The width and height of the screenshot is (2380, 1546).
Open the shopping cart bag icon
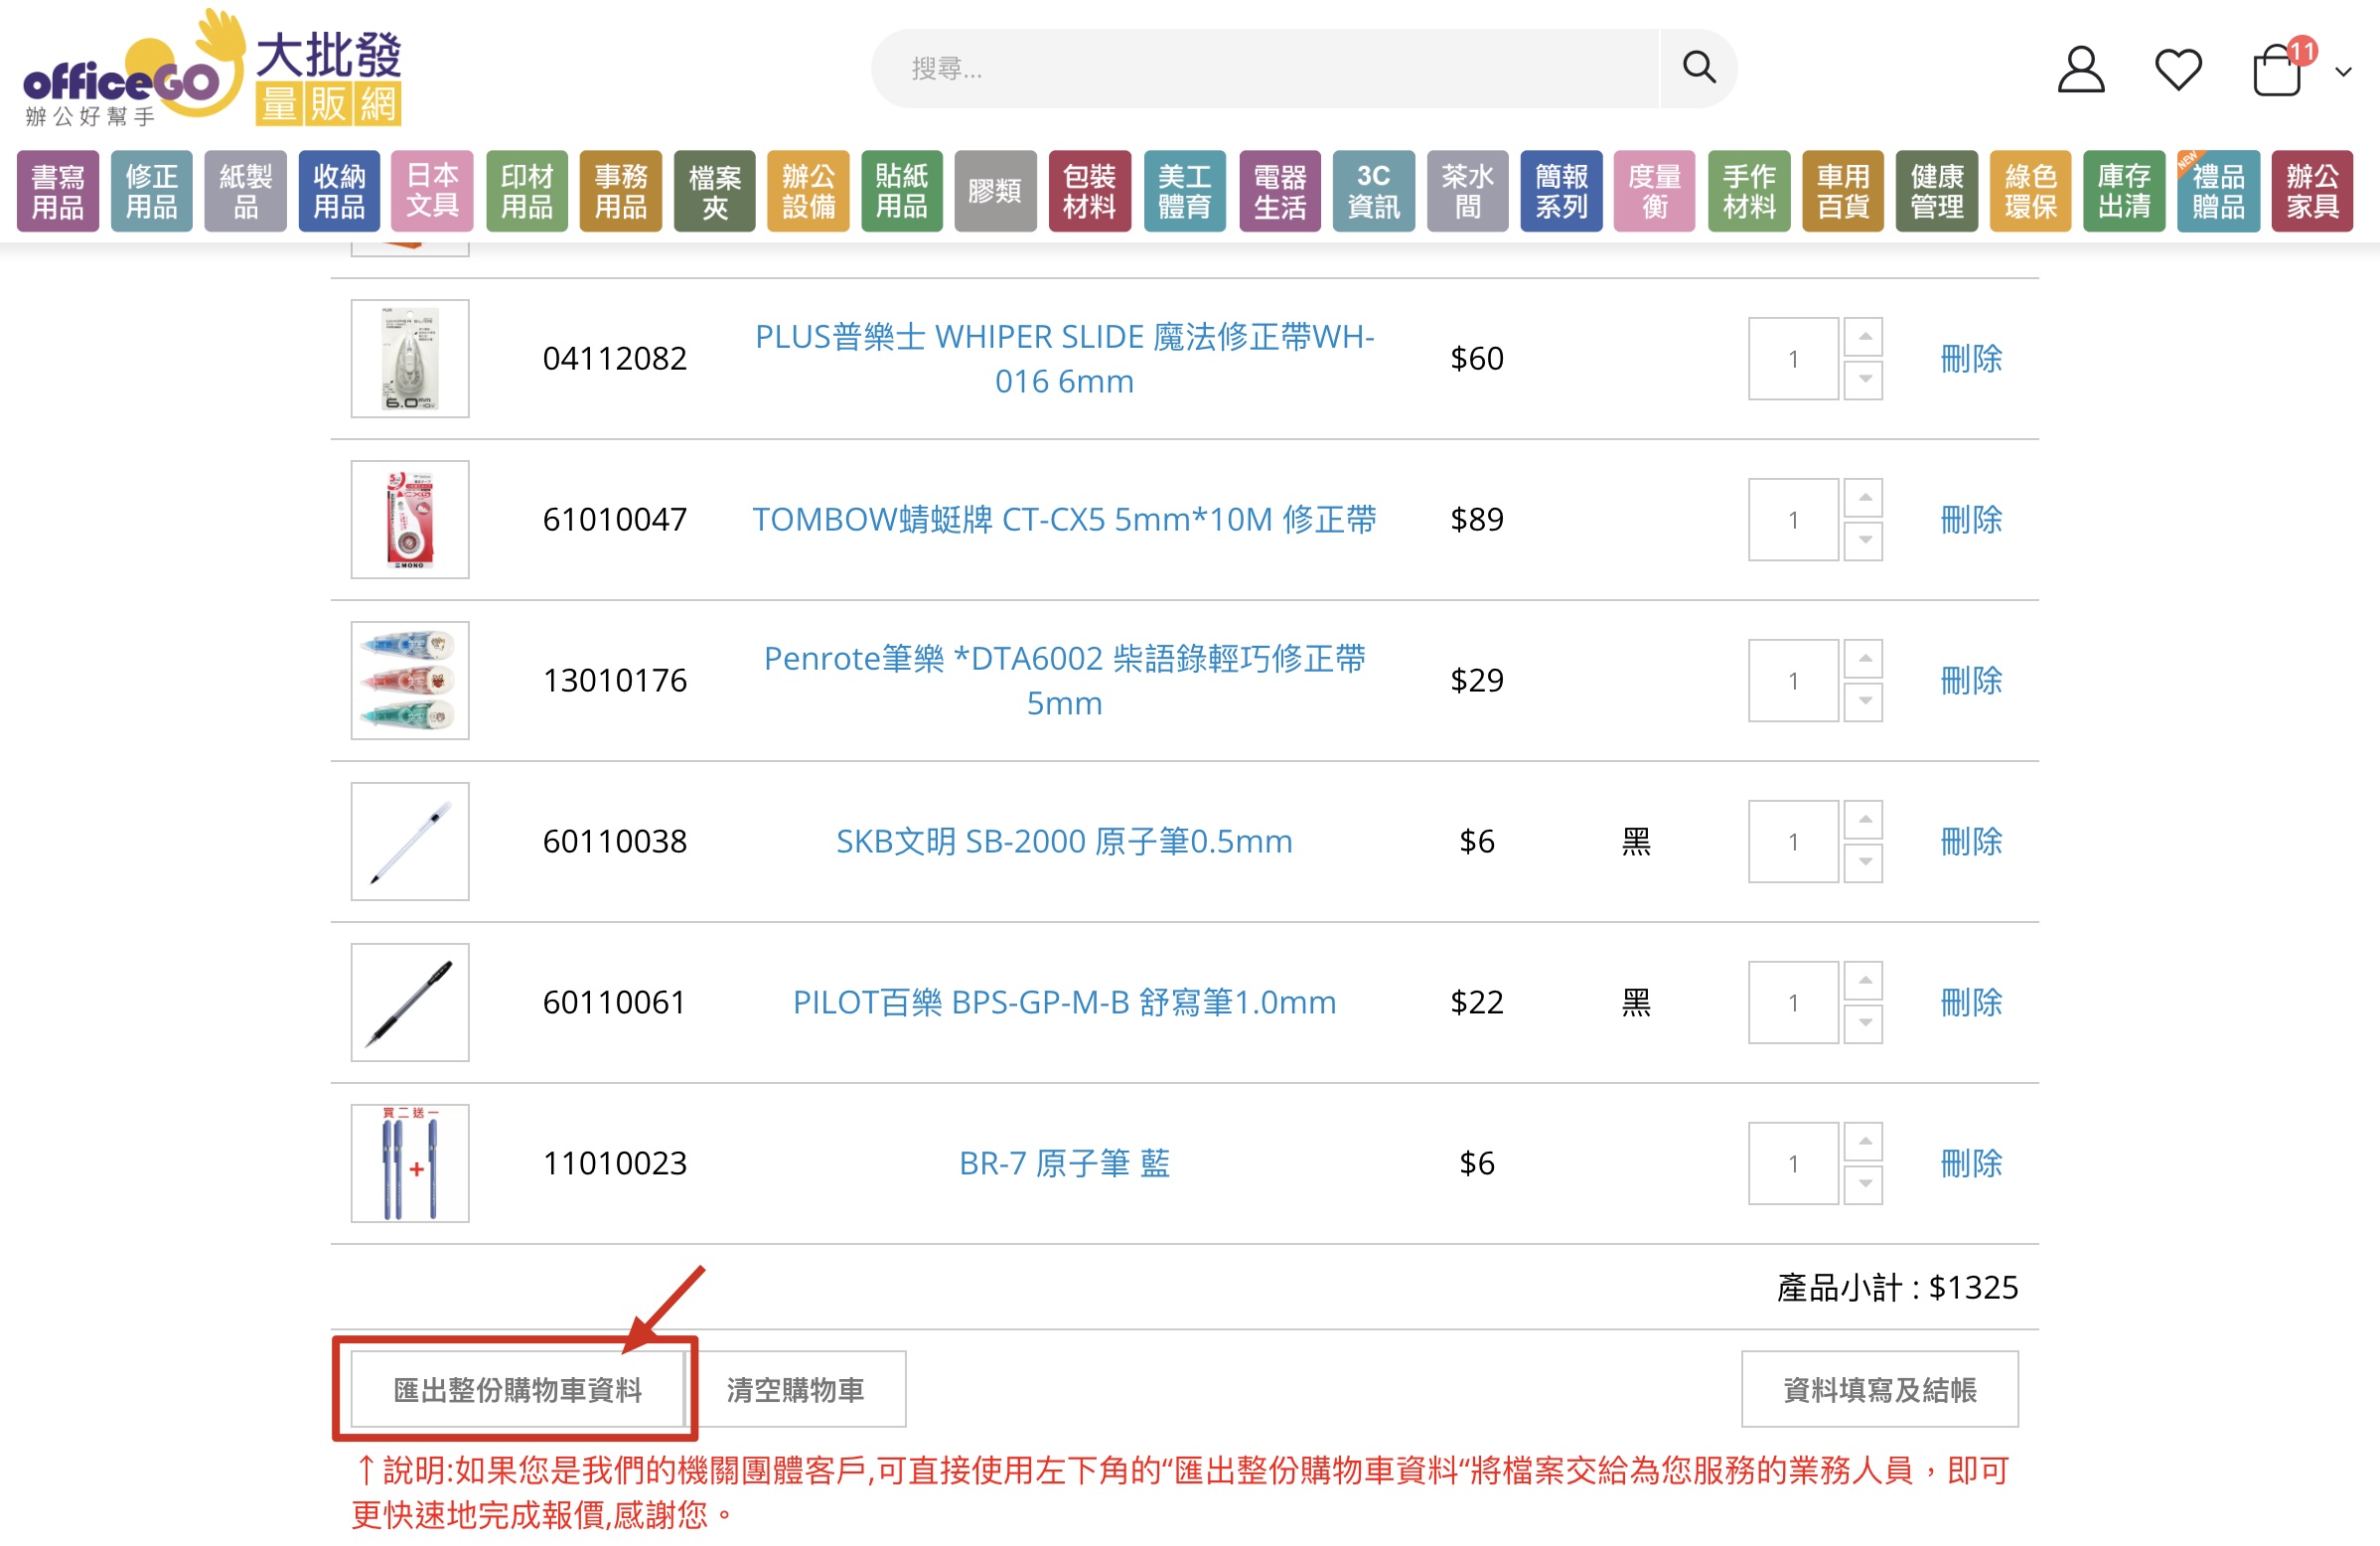pyautogui.click(x=2277, y=70)
